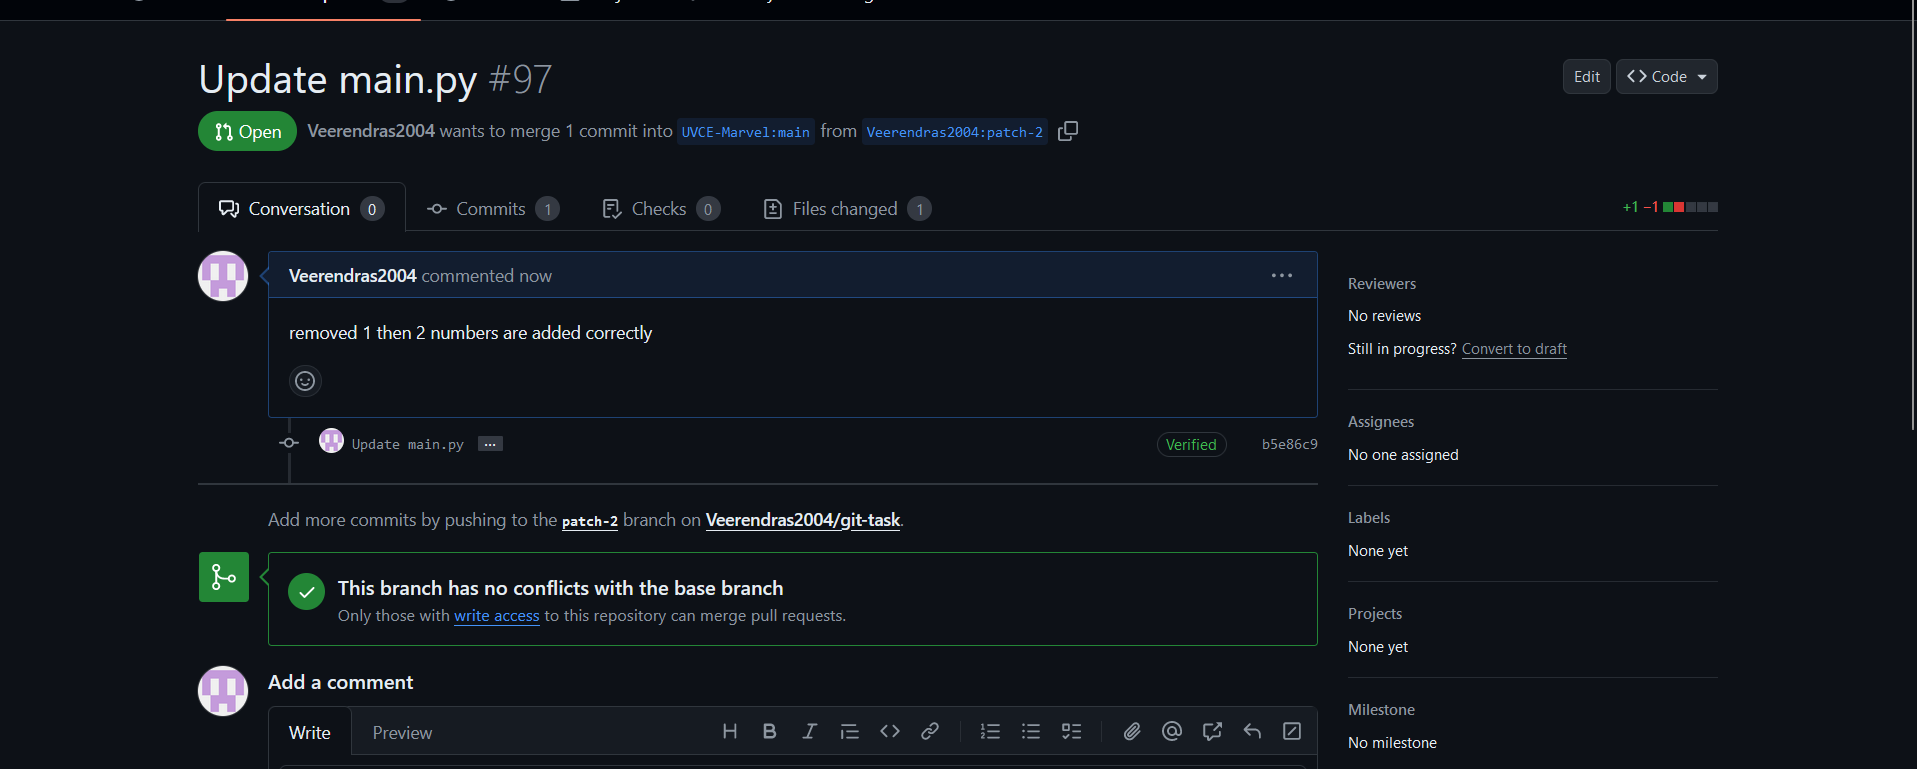Insert a quote block
The width and height of the screenshot is (1917, 769).
[x=850, y=732]
